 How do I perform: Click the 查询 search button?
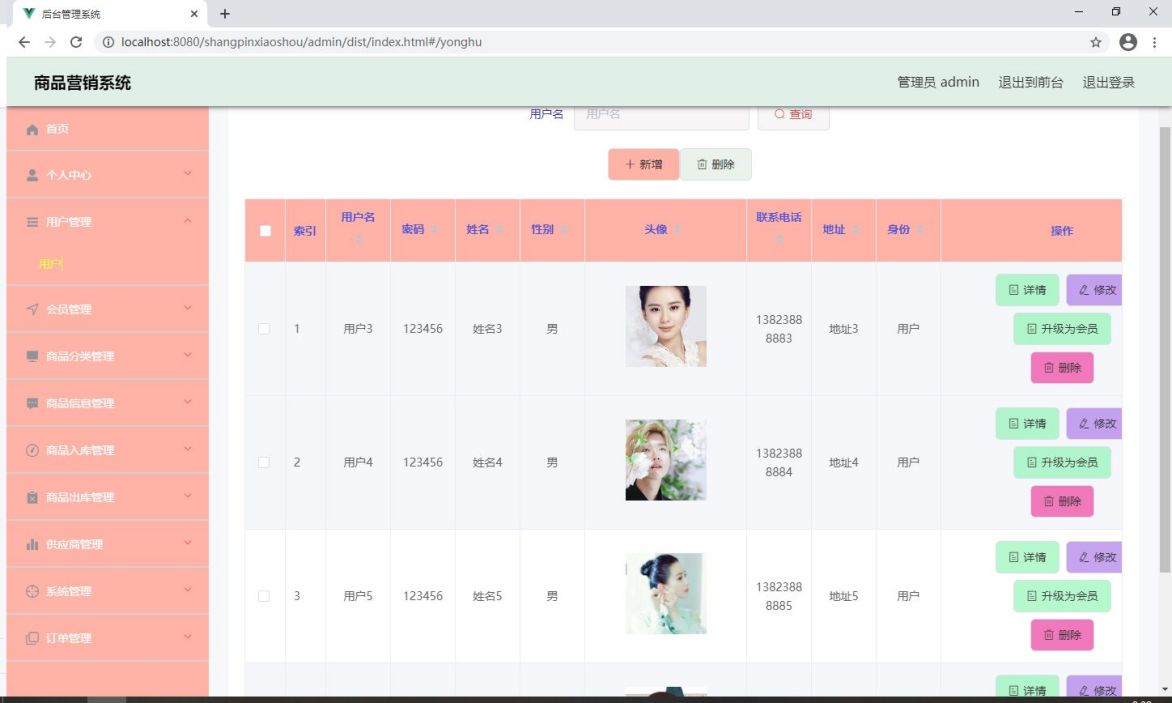(793, 114)
